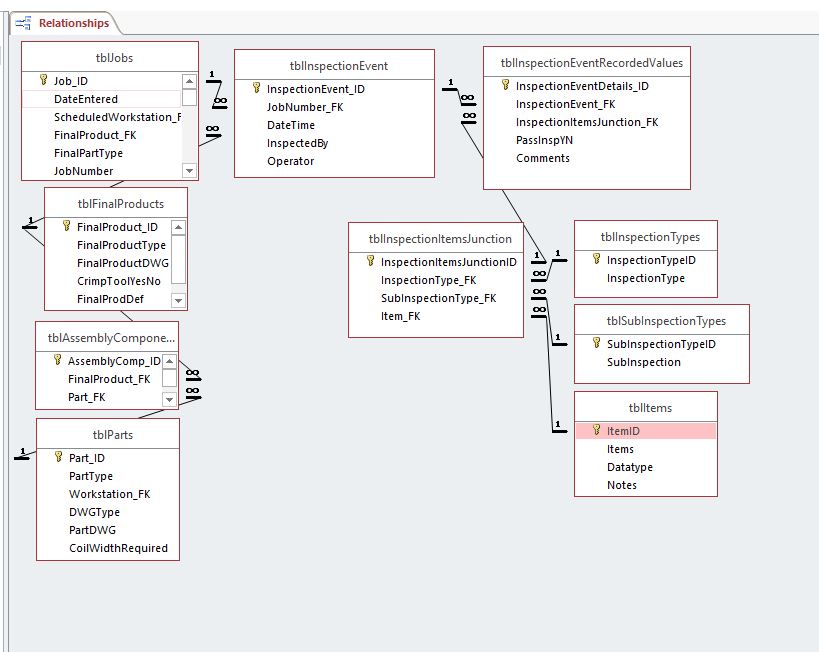Select the FinalProductDWG field
Screen dimensions: 819x652
click(123, 263)
